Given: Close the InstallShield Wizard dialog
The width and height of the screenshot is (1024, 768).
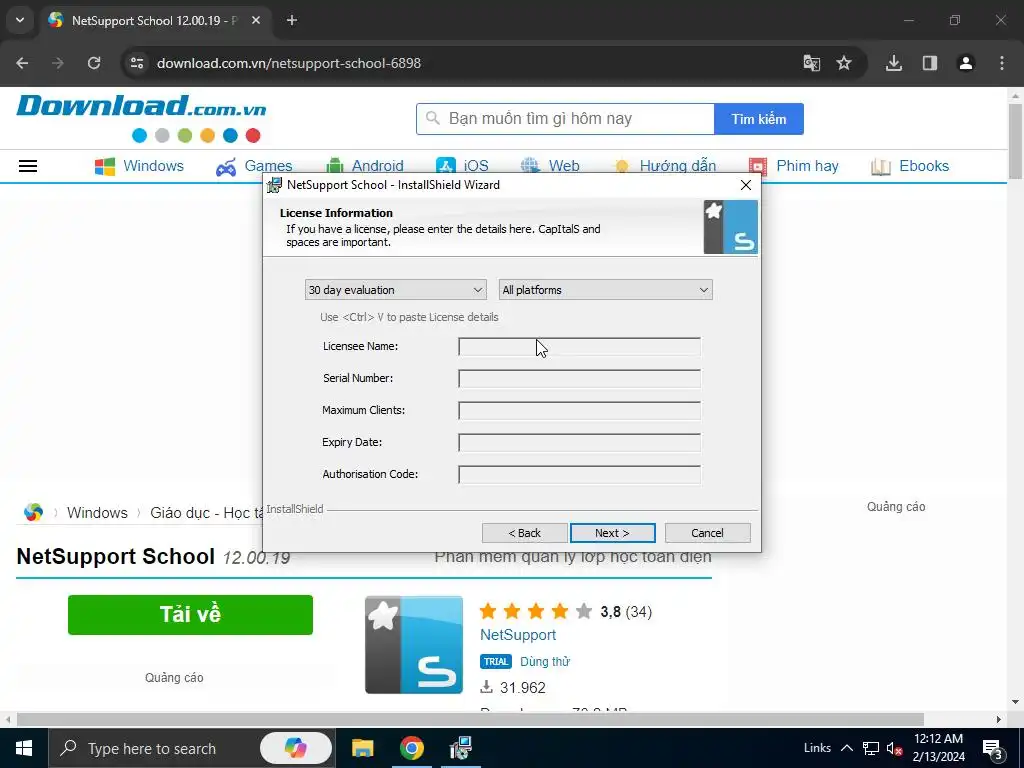Looking at the screenshot, I should tap(746, 185).
